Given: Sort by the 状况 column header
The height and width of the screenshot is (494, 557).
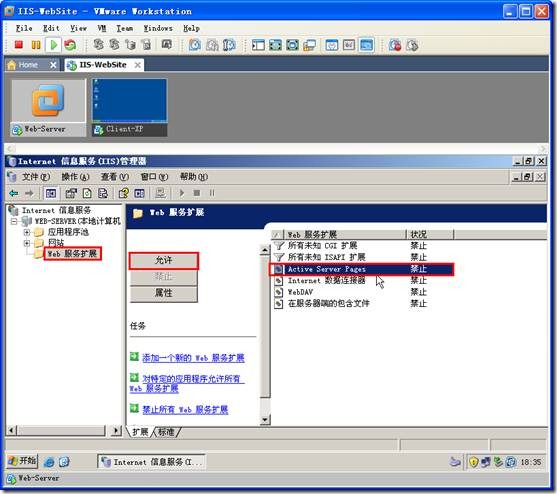Looking at the screenshot, I should coord(430,234).
